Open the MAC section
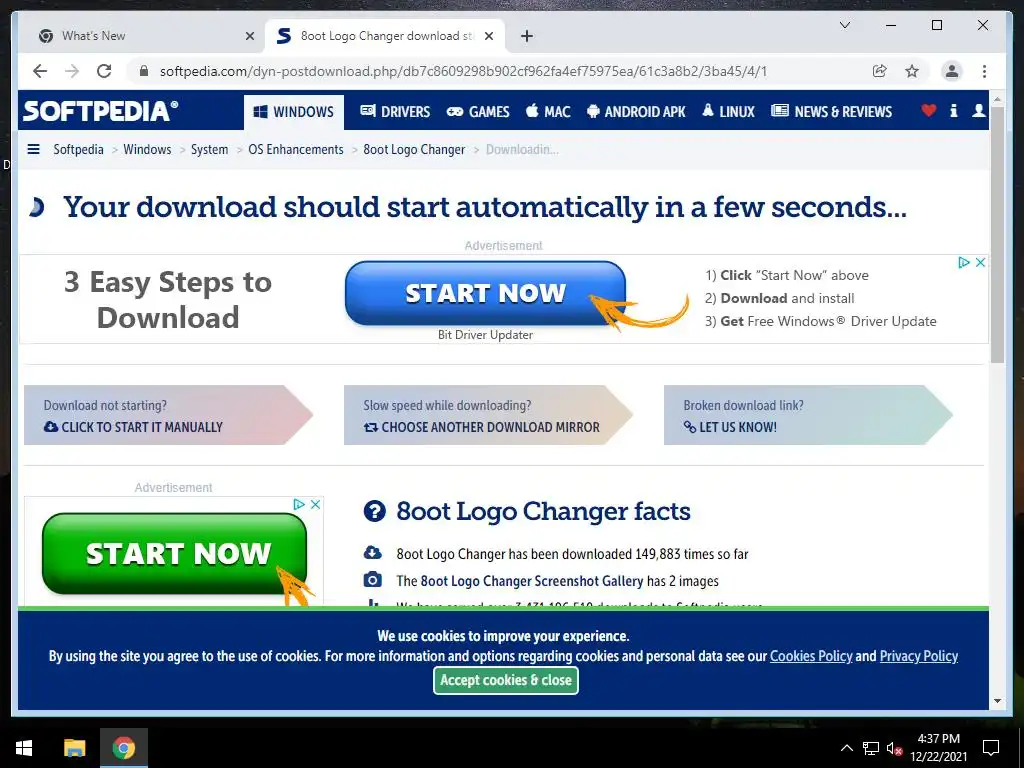 [548, 112]
